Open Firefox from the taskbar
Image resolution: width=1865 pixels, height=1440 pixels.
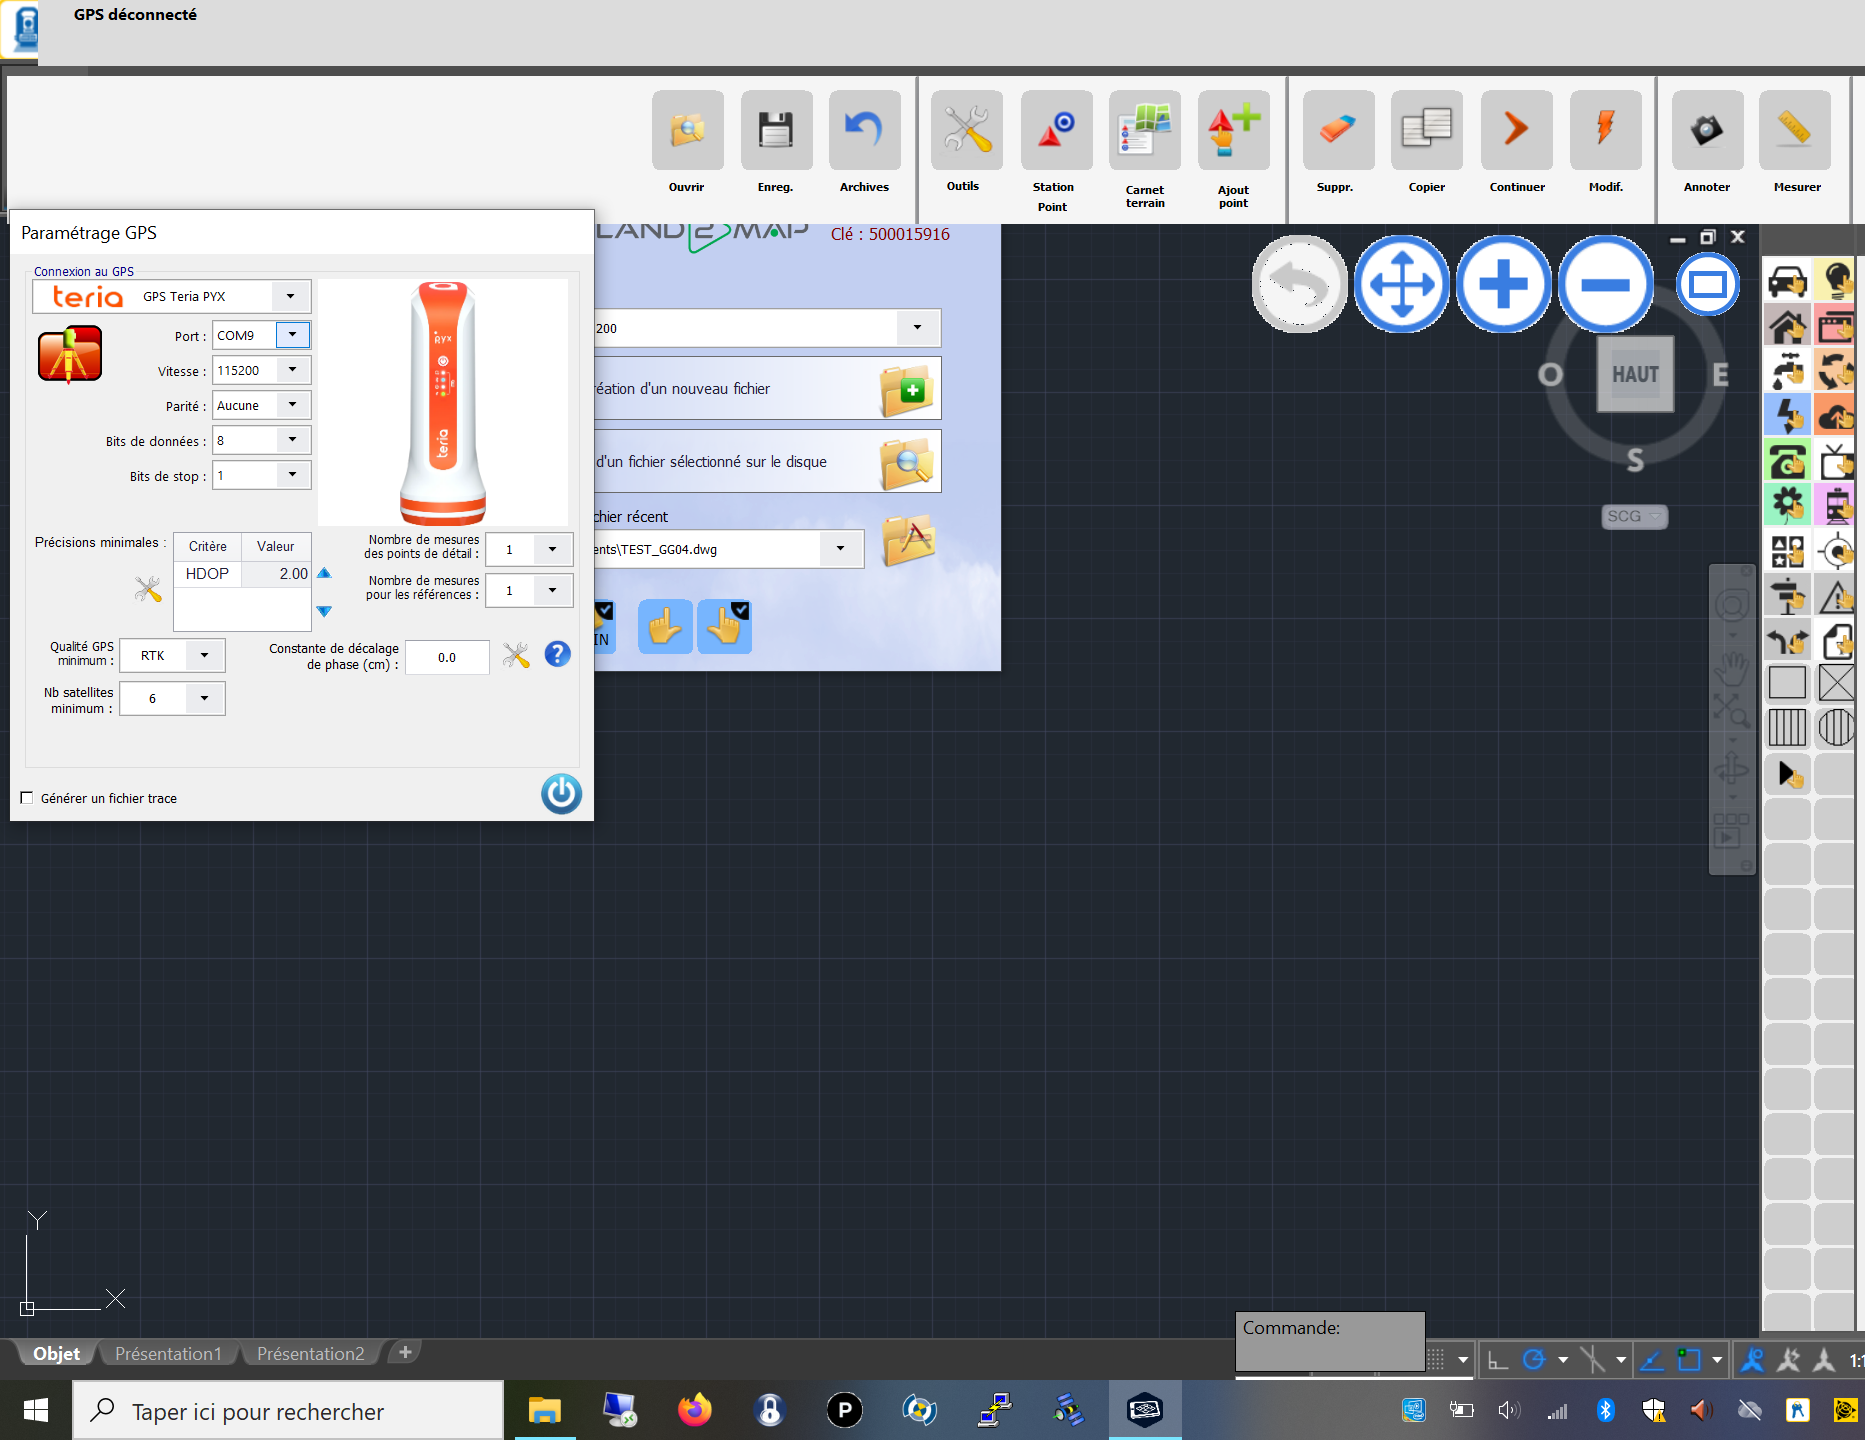(x=694, y=1411)
